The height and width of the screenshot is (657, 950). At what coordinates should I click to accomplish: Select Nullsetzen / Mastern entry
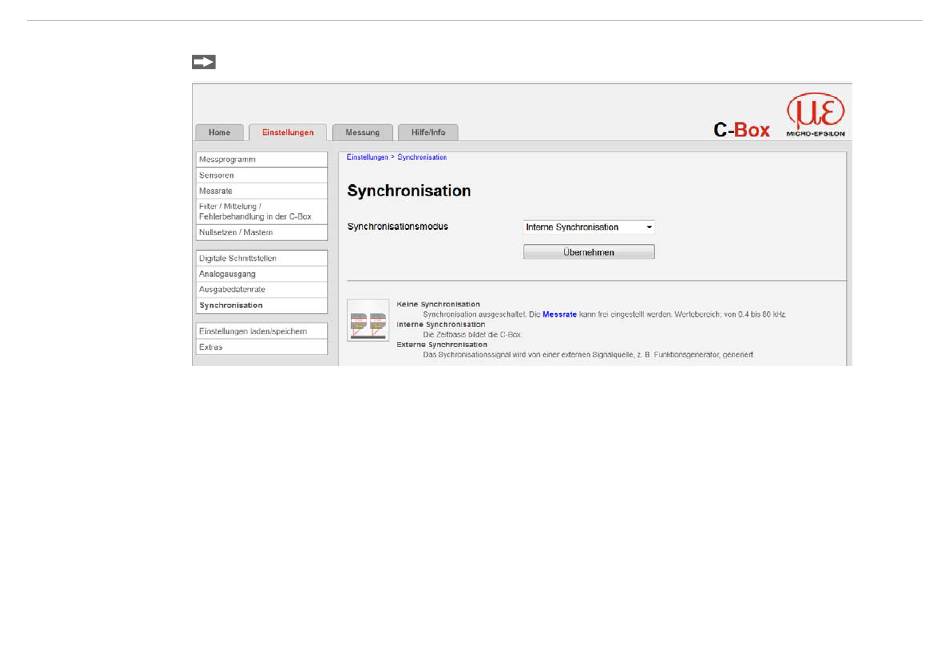coord(262,232)
